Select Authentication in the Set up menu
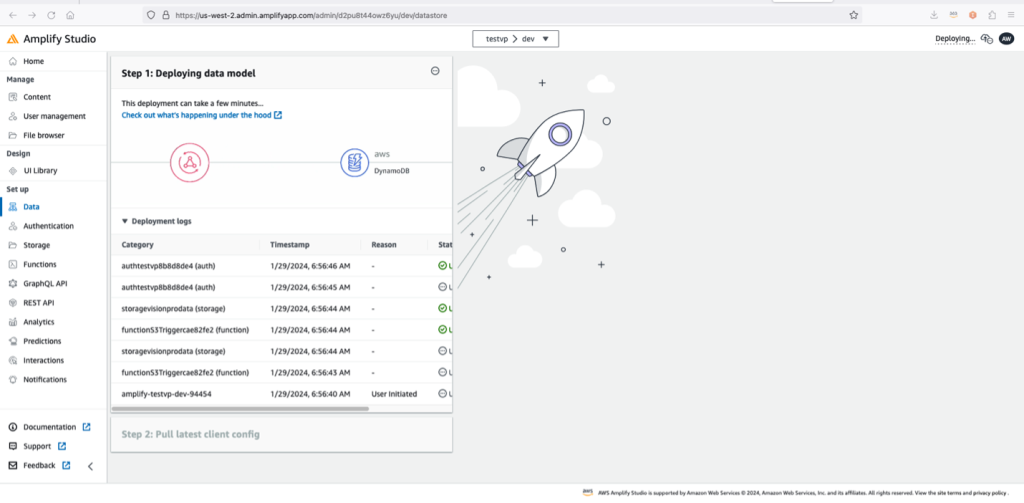 click(48, 226)
